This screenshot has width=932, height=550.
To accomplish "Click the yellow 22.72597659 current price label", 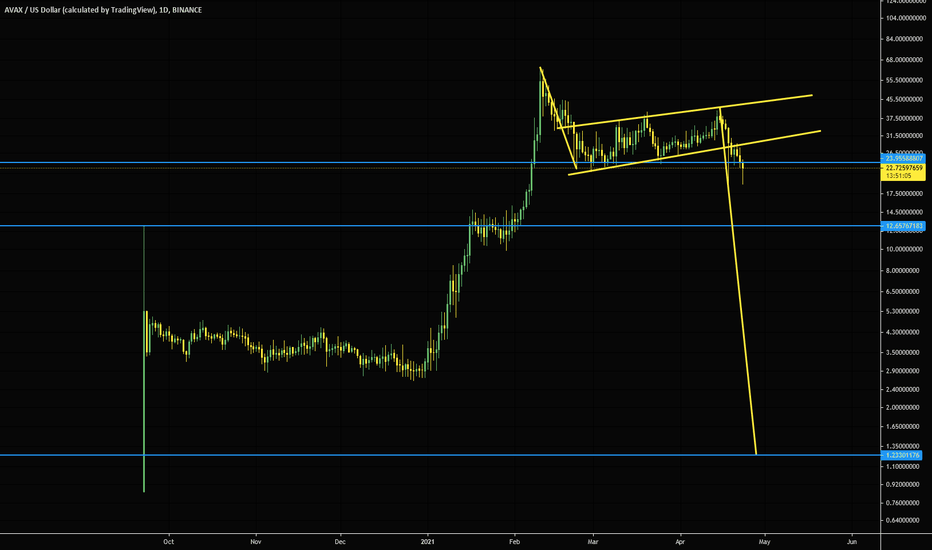I will click(x=904, y=168).
